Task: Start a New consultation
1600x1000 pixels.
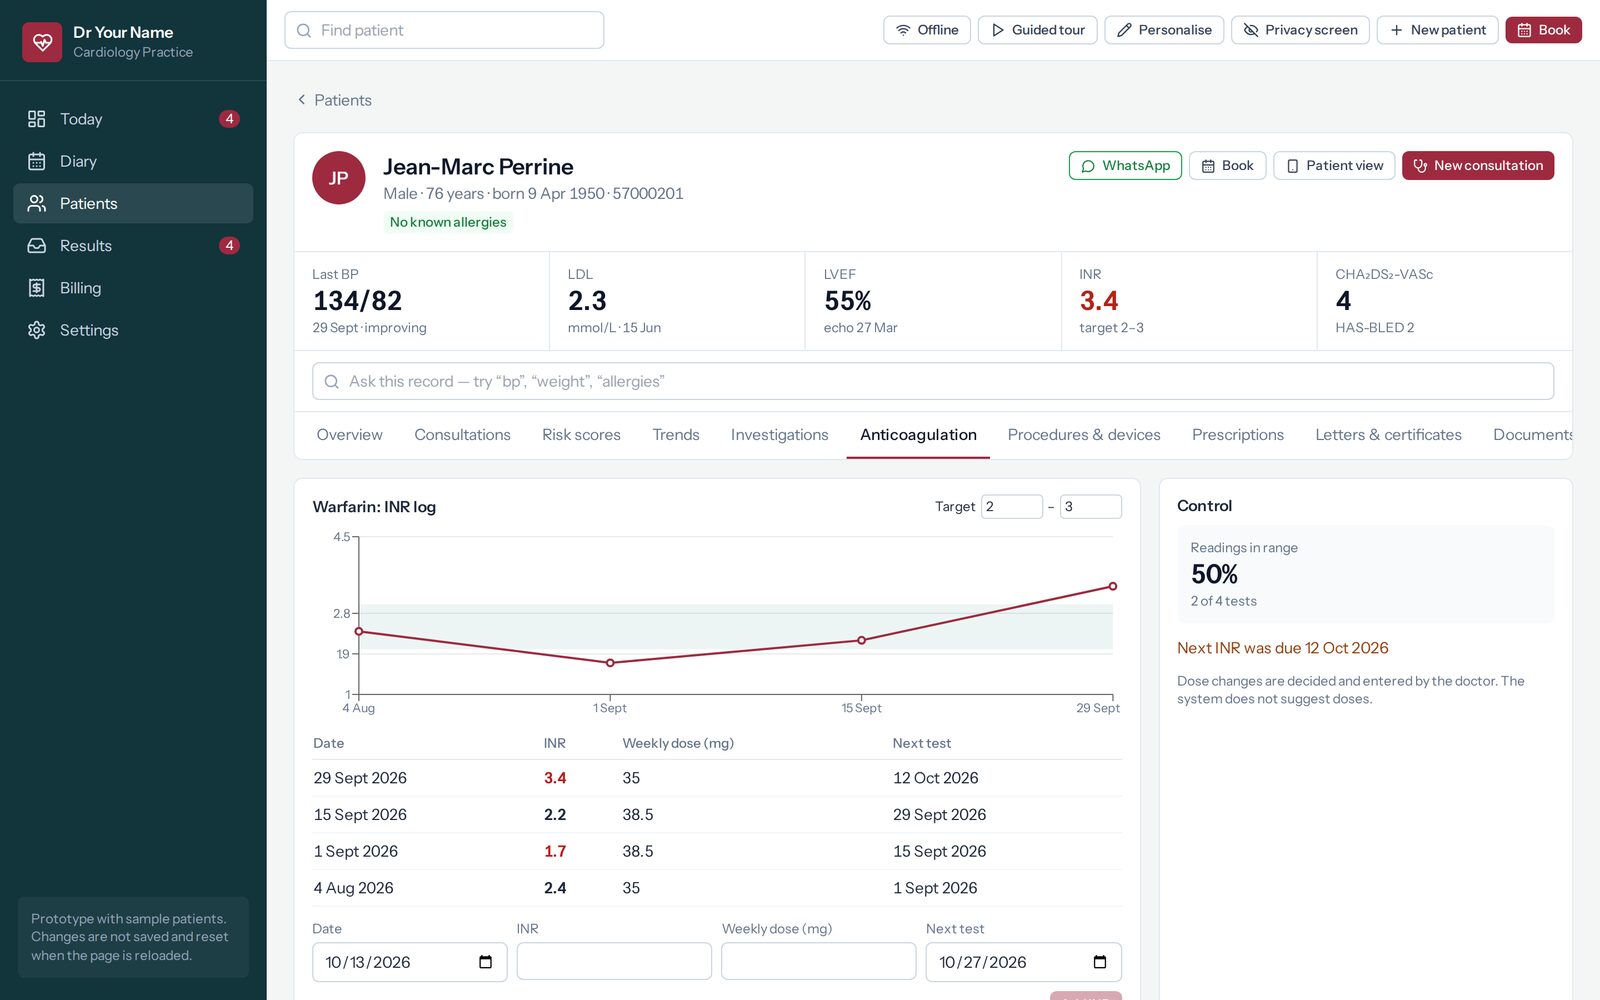Action: (1478, 166)
